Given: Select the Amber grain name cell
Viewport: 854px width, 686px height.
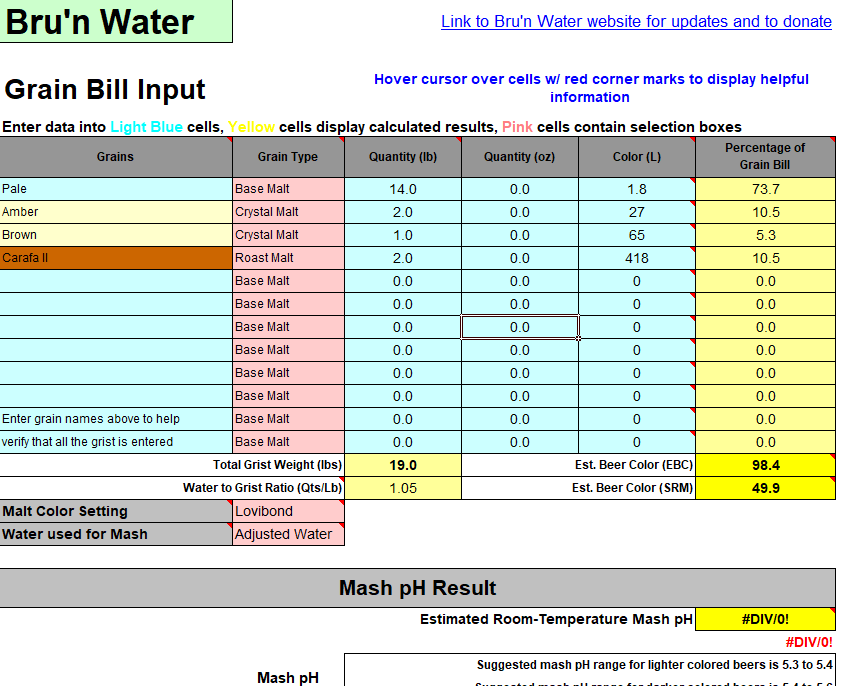Looking at the screenshot, I should tap(116, 212).
